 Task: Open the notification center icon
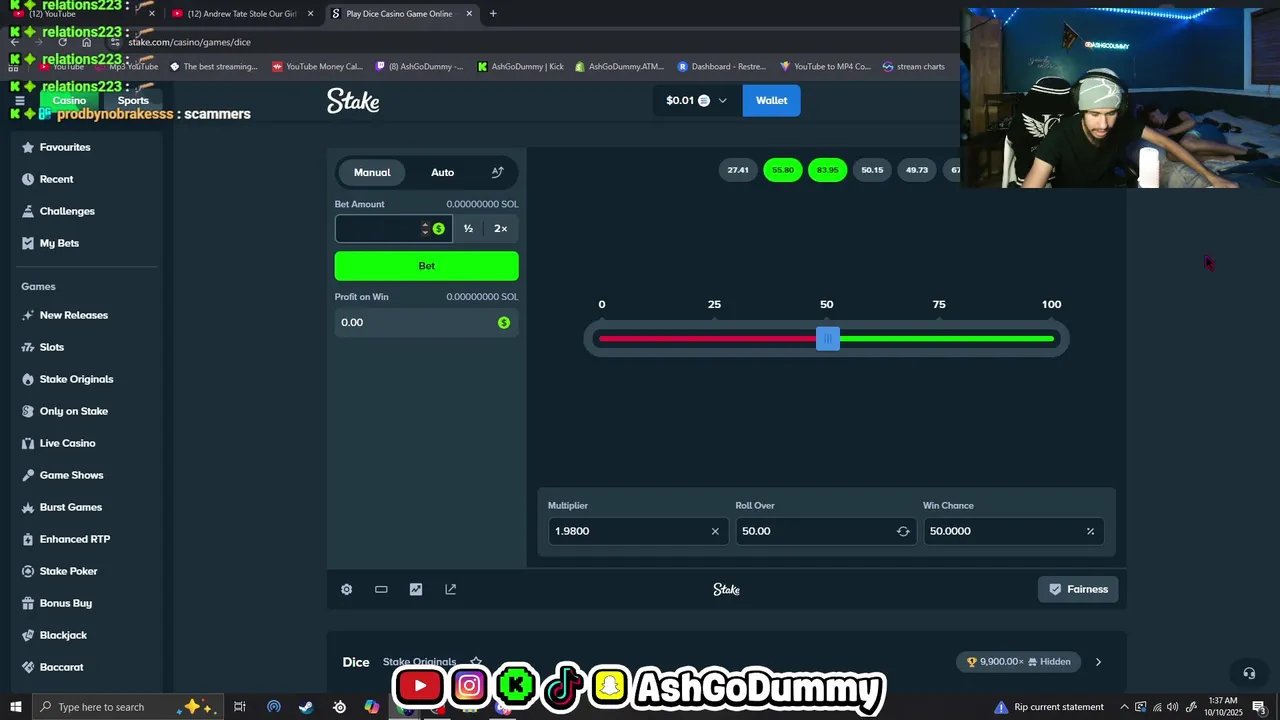point(1260,707)
